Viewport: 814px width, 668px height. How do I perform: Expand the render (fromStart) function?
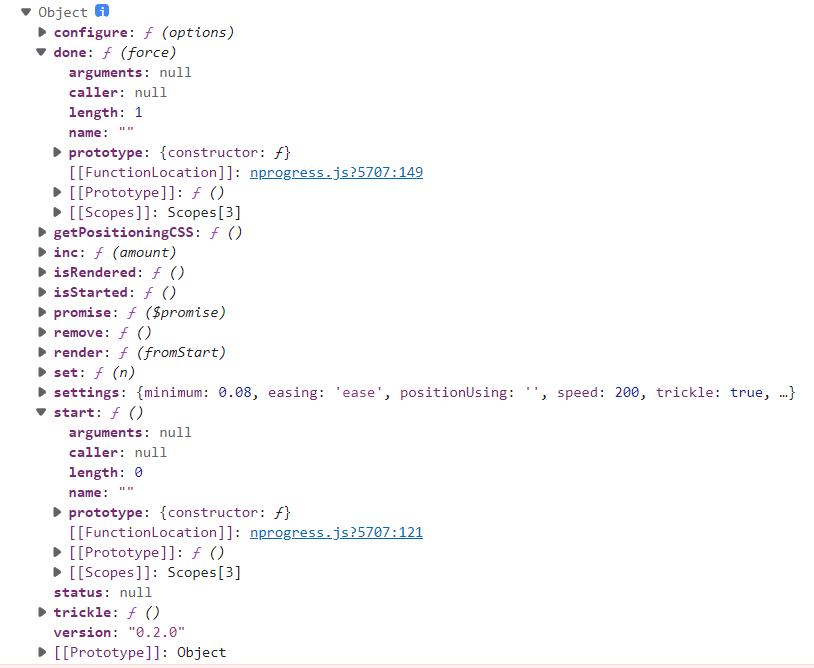(42, 352)
